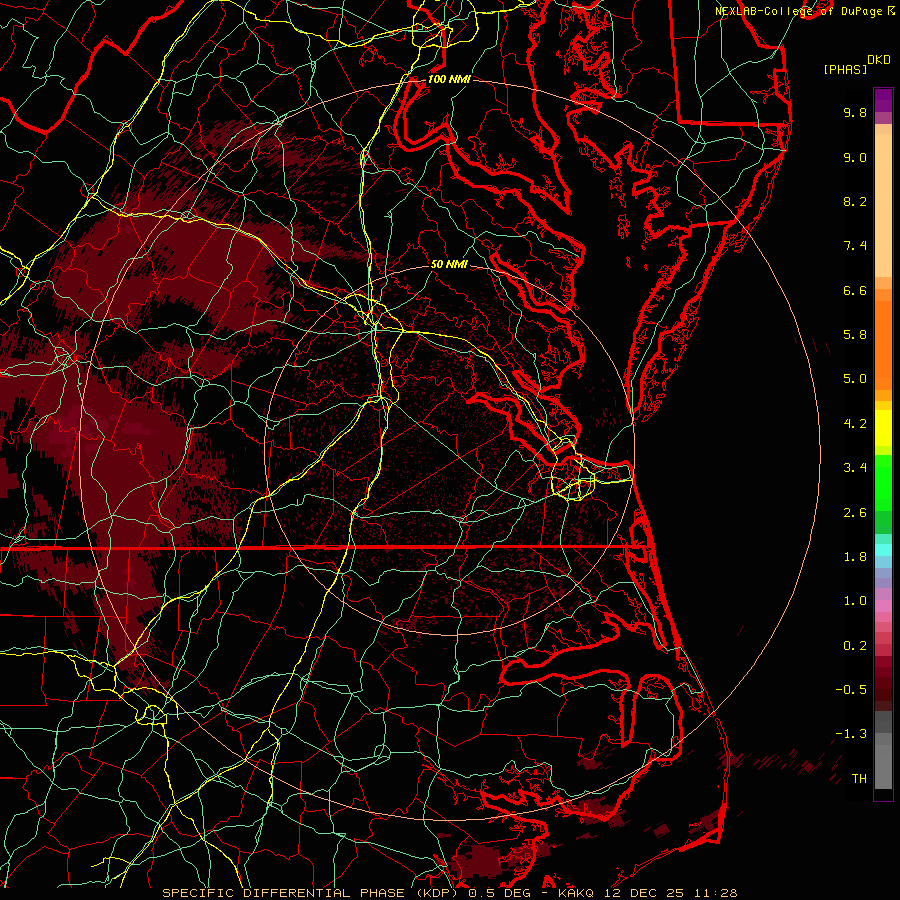900x900 pixels.
Task: Select the 4.2 scale value
Action: tap(855, 424)
